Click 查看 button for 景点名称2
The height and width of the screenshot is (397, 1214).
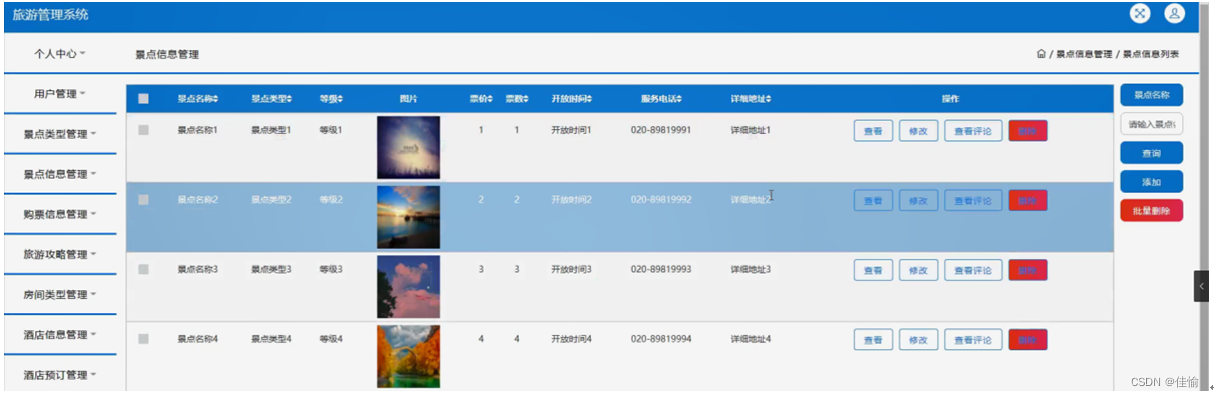(x=873, y=201)
